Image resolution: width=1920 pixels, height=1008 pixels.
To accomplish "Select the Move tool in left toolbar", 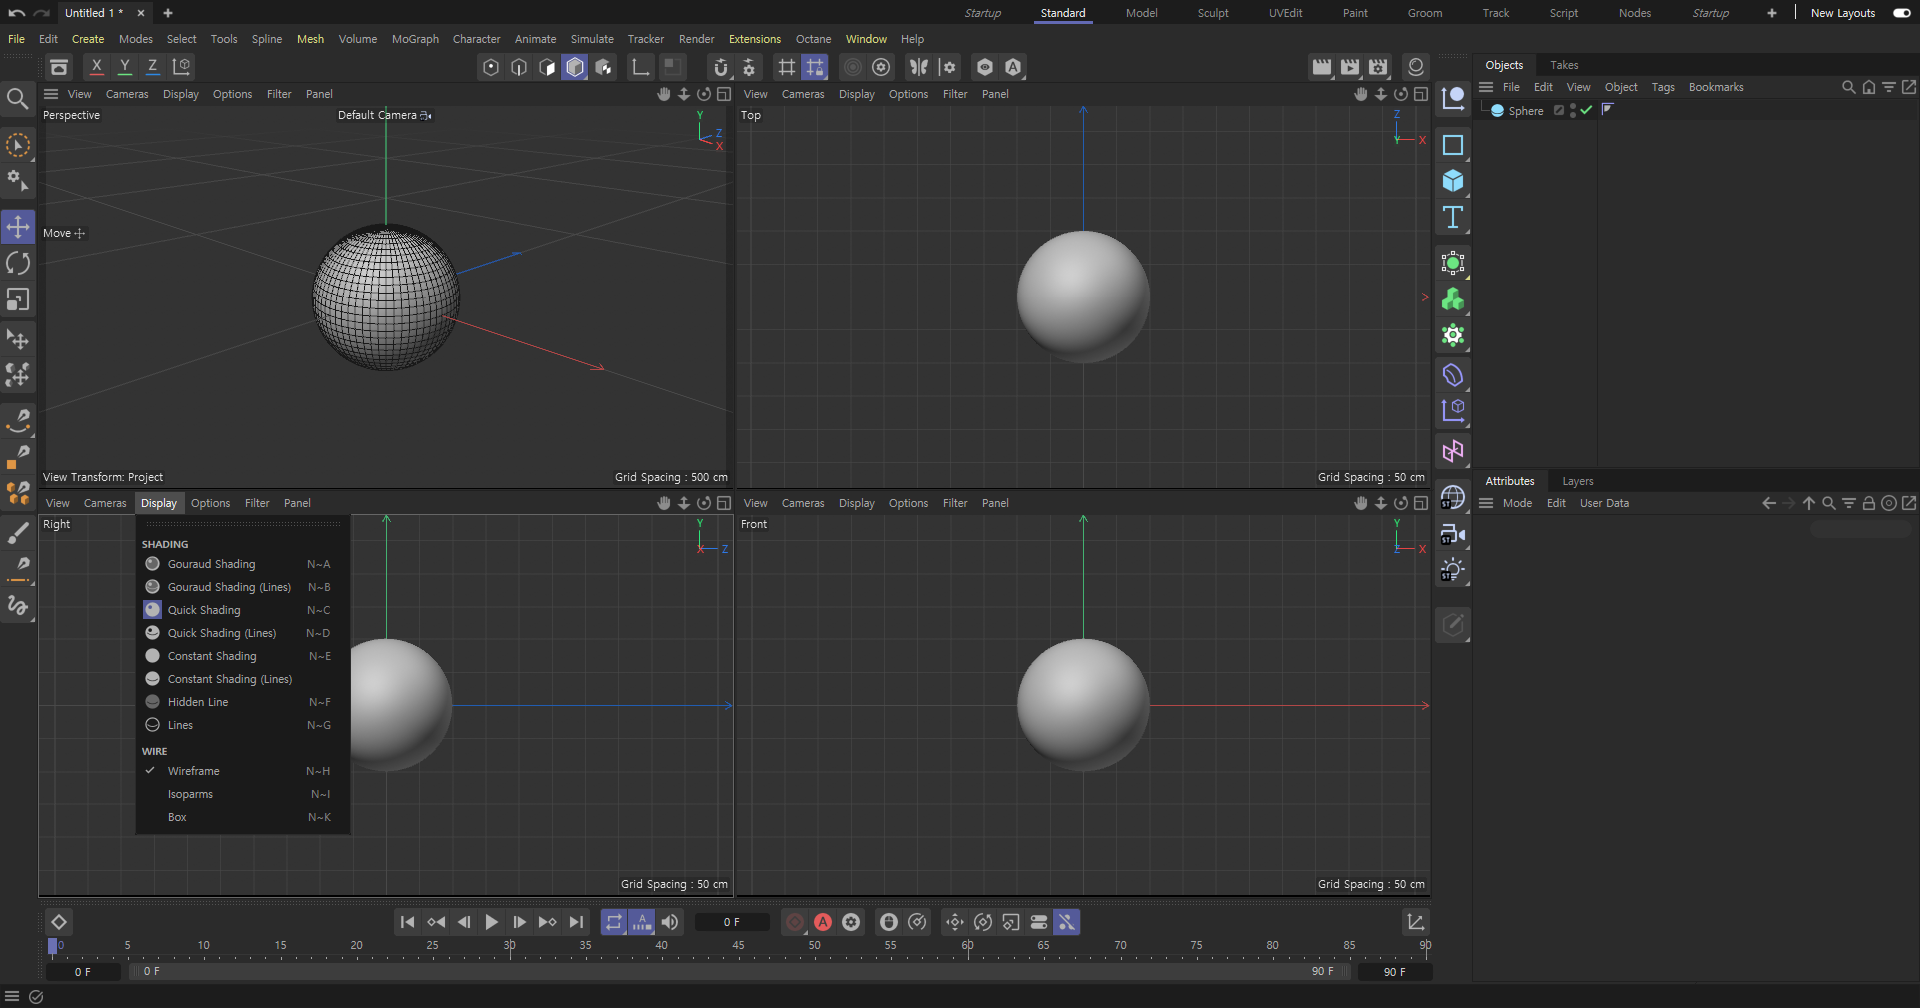I will 18,227.
